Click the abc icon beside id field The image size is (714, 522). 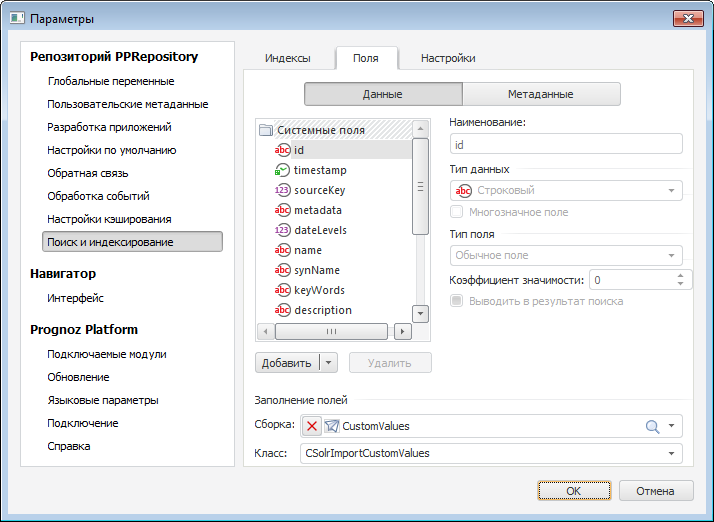[282, 150]
